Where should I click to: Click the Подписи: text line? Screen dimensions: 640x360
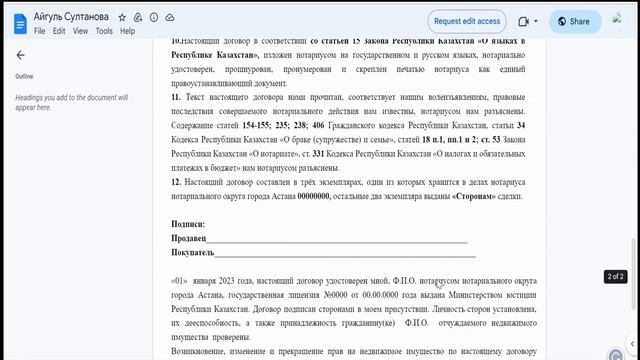(x=188, y=224)
